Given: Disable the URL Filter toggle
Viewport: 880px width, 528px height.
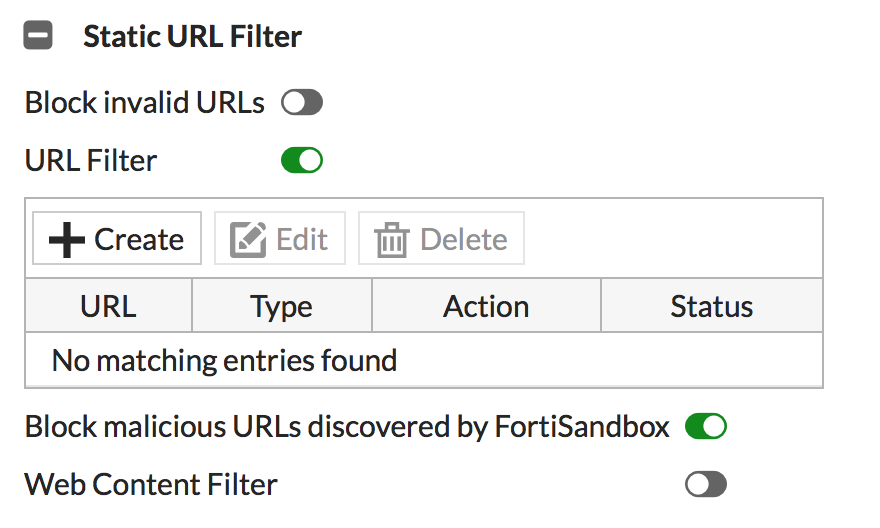Looking at the screenshot, I should point(302,160).
